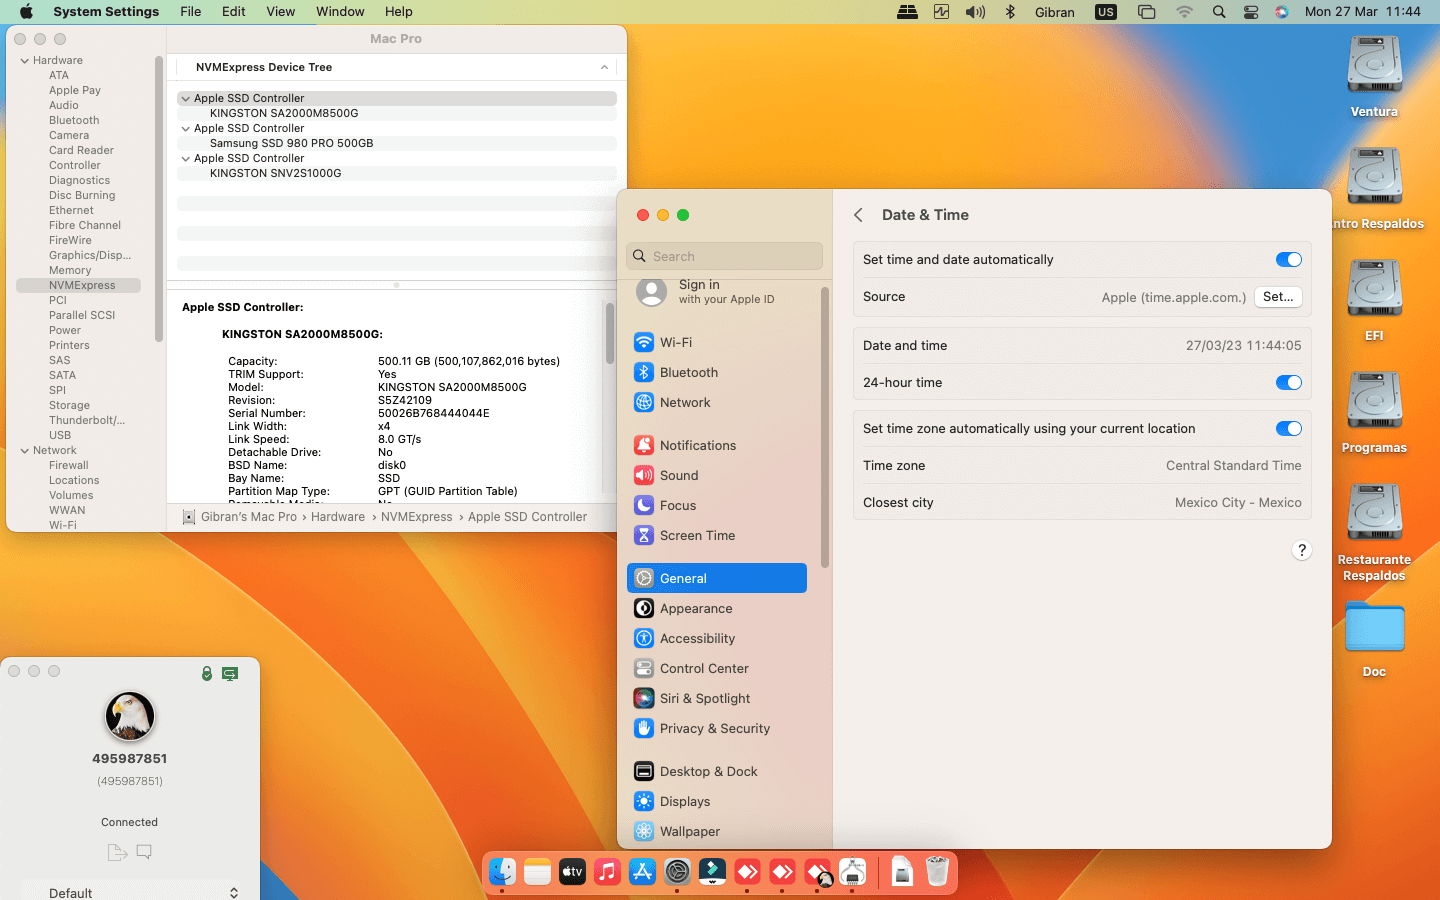Screen dimensions: 1440x900
Task: Turn off 24-hour time
Action: tap(1288, 383)
